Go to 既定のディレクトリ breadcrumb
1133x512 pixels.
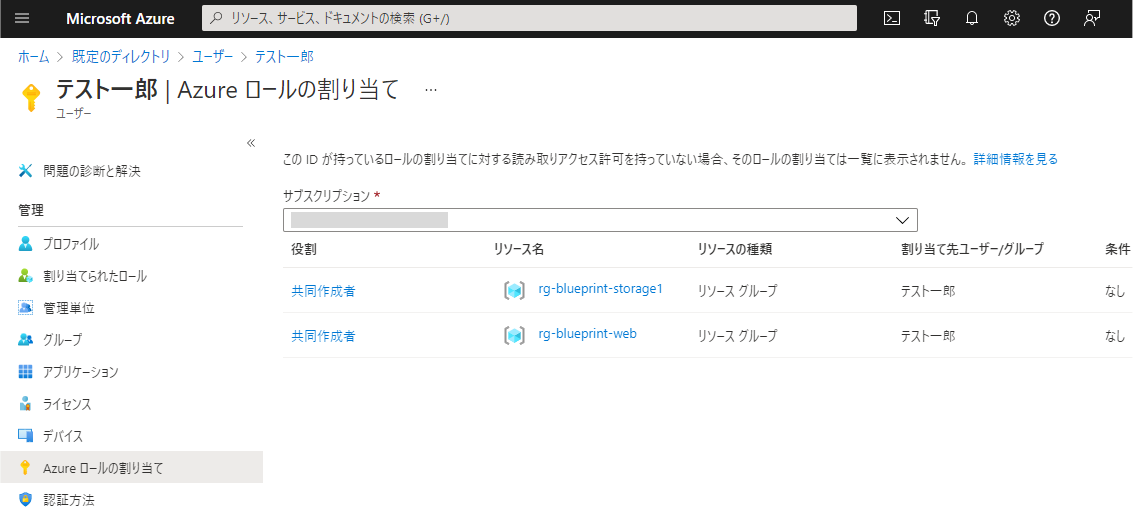[121, 56]
